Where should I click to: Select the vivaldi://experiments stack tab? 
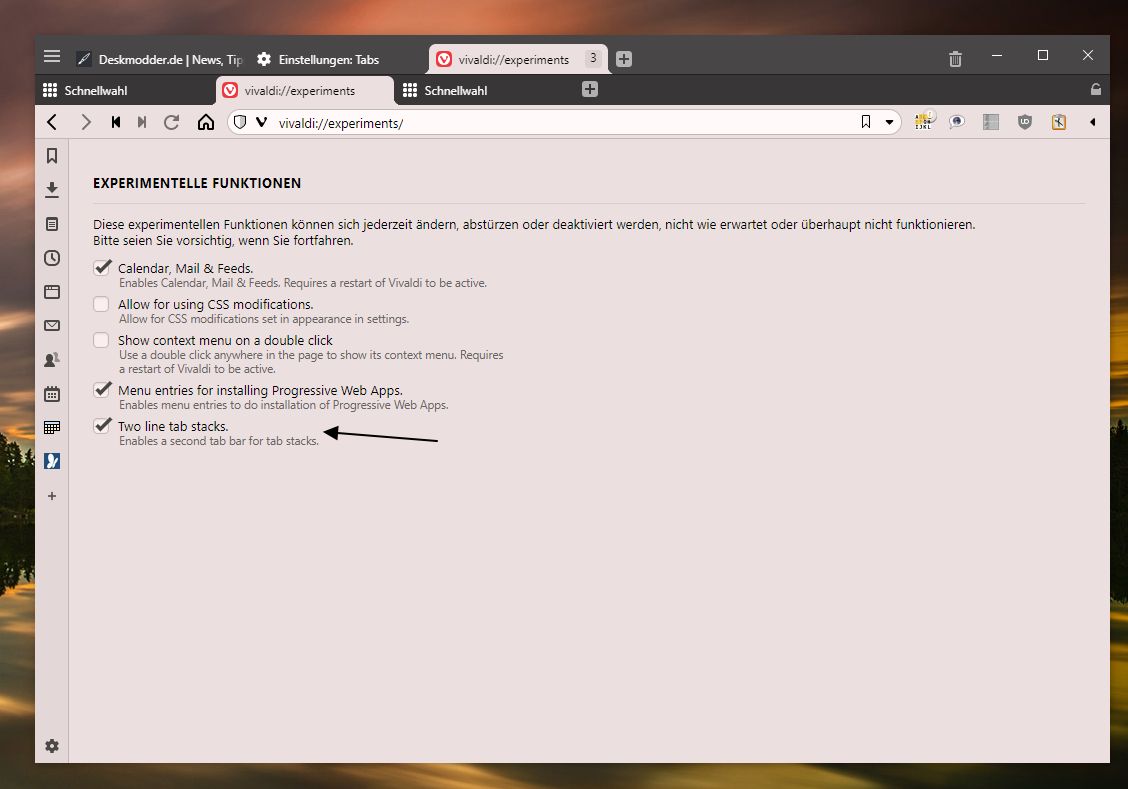coord(518,59)
